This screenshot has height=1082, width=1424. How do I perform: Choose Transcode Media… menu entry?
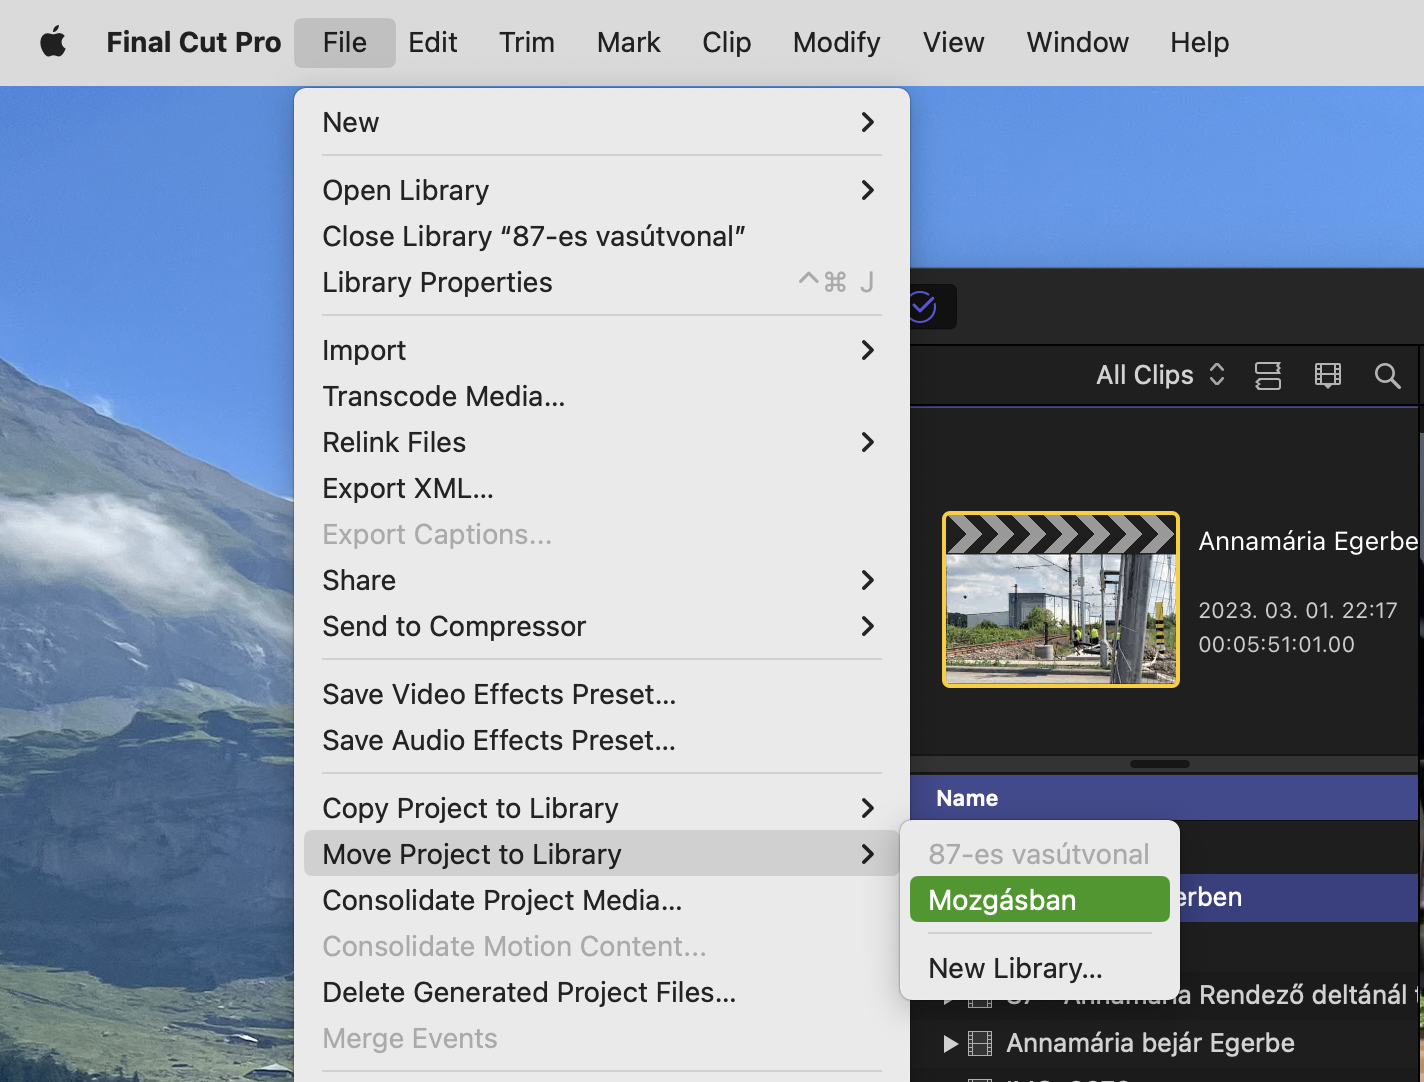click(x=602, y=396)
